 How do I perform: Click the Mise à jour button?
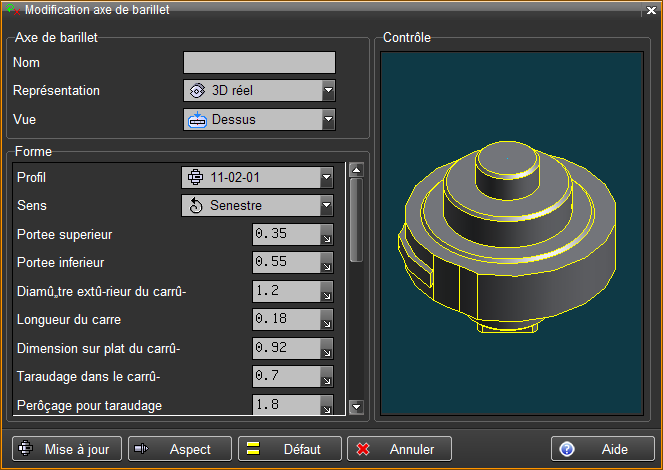67,449
